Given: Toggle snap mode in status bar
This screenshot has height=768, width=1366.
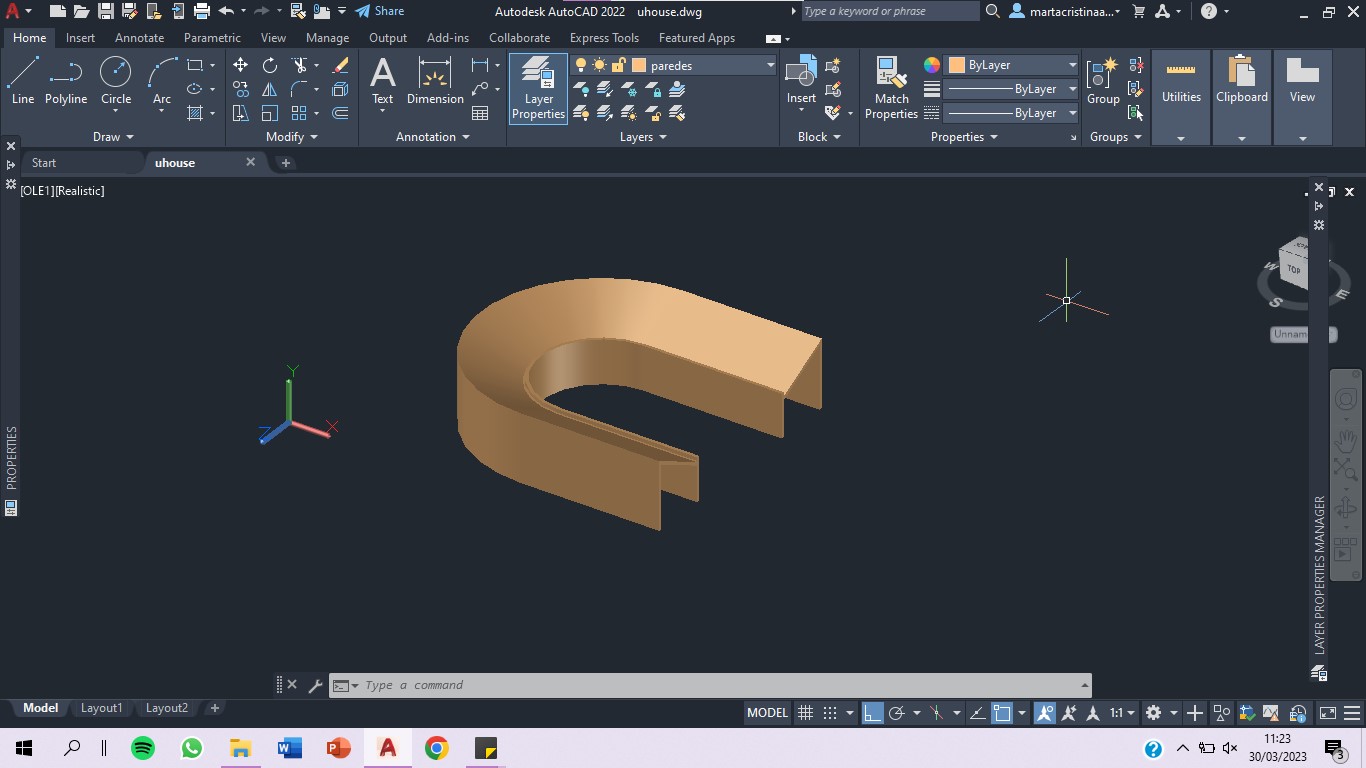Looking at the screenshot, I should click(x=830, y=713).
